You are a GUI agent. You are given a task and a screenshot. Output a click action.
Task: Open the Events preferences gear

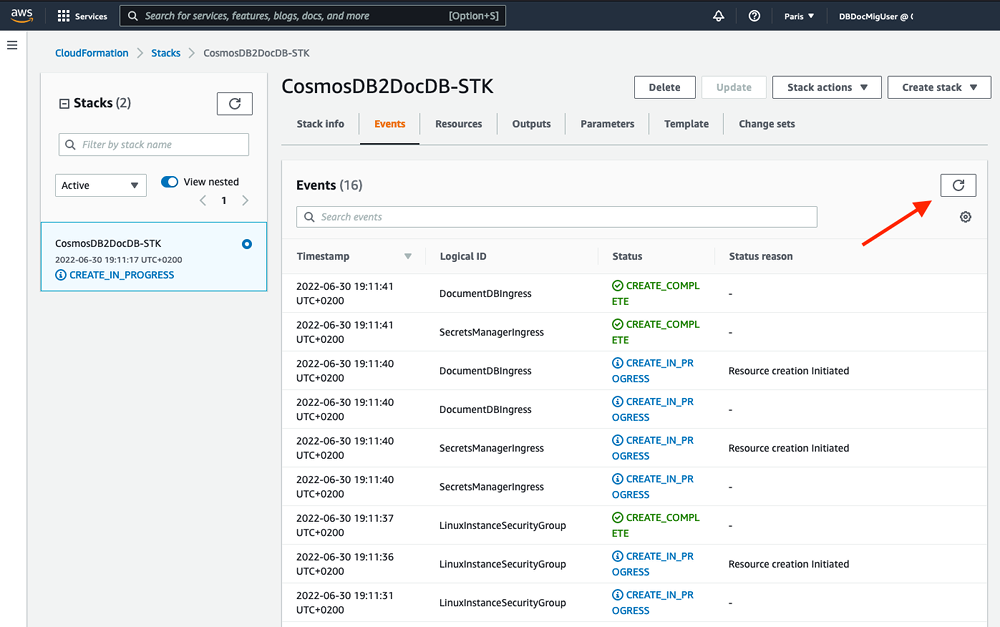point(964,216)
